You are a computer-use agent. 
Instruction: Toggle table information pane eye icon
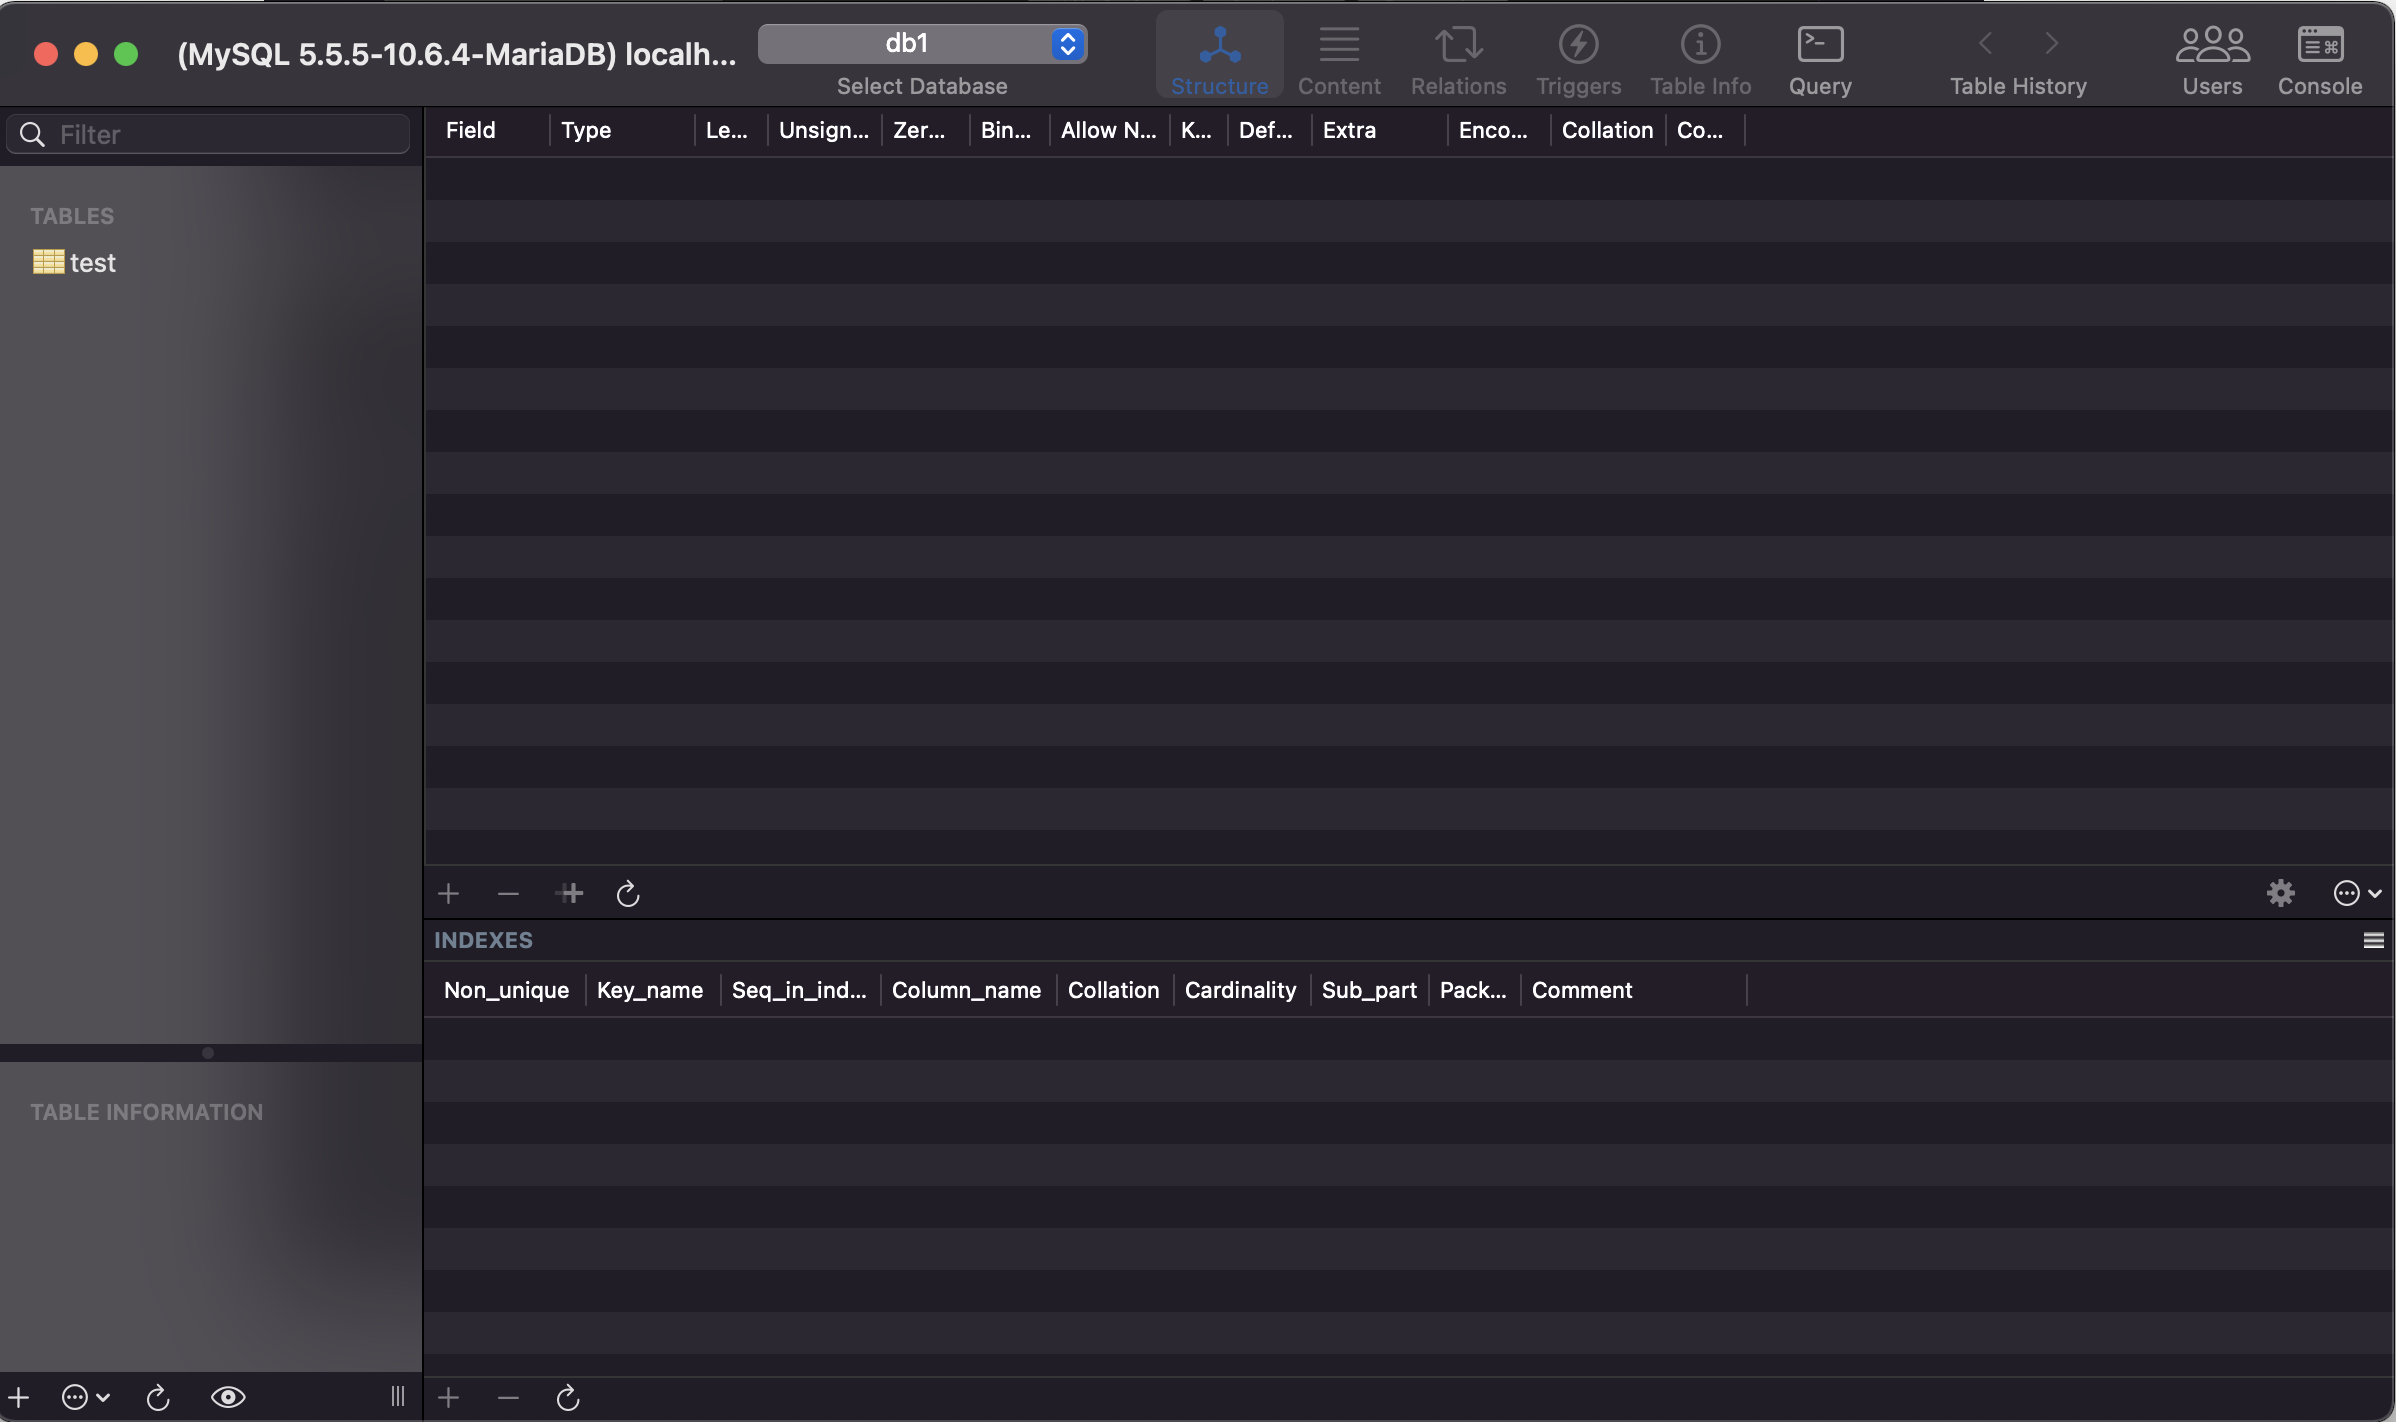(228, 1397)
